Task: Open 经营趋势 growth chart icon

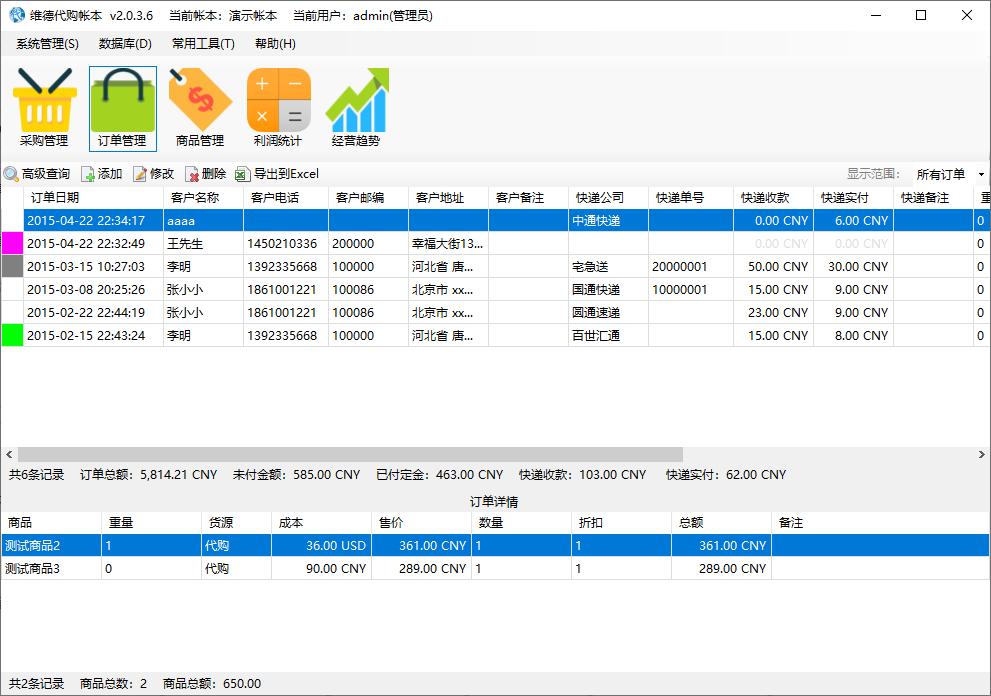Action: [356, 101]
